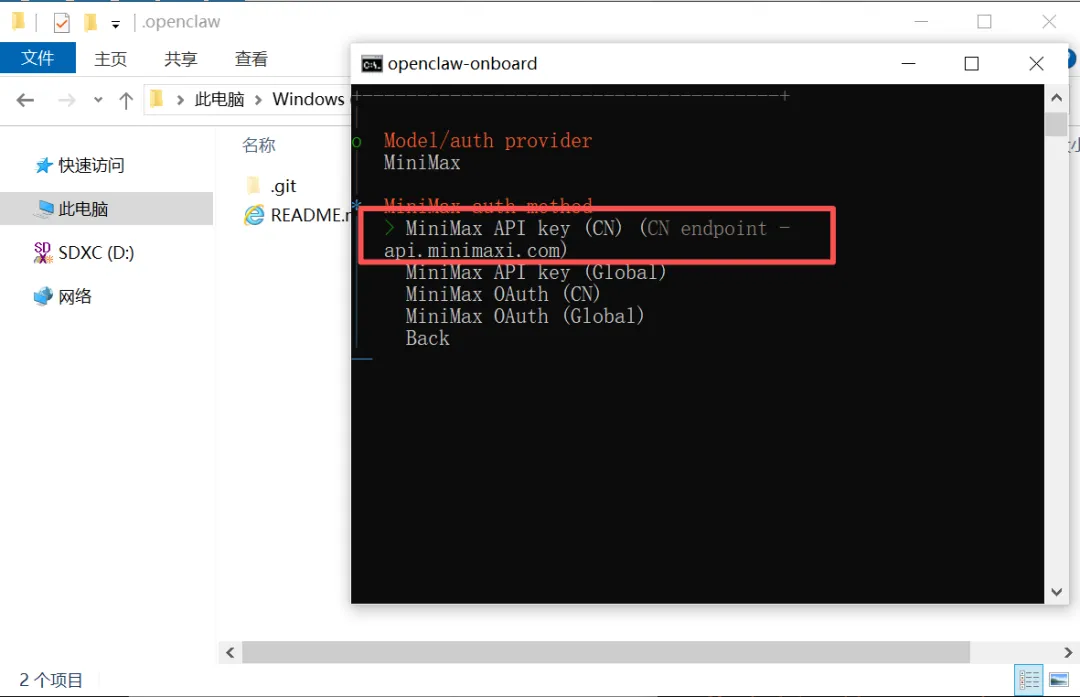Viewport: 1080px width, 697px height.
Task: Open recent locations dropdown arrow
Action: [x=98, y=101]
